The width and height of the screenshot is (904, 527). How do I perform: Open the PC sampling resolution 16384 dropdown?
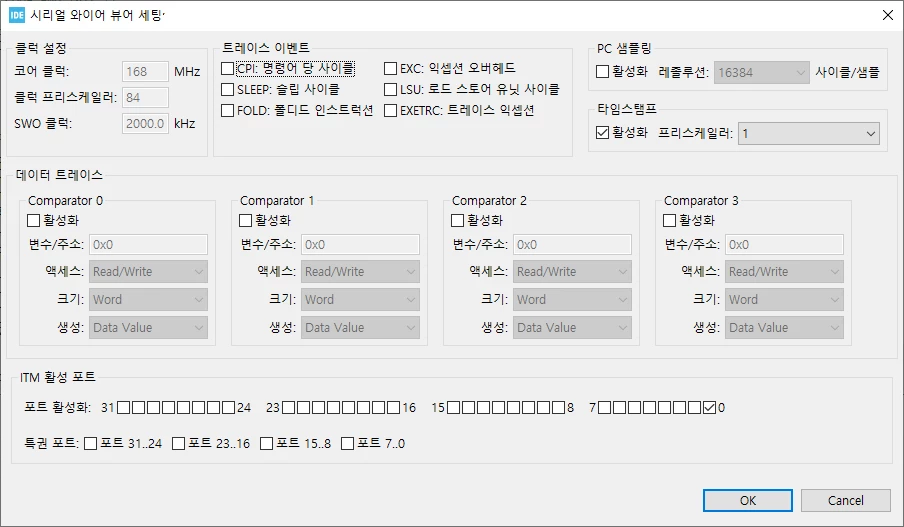[x=762, y=73]
